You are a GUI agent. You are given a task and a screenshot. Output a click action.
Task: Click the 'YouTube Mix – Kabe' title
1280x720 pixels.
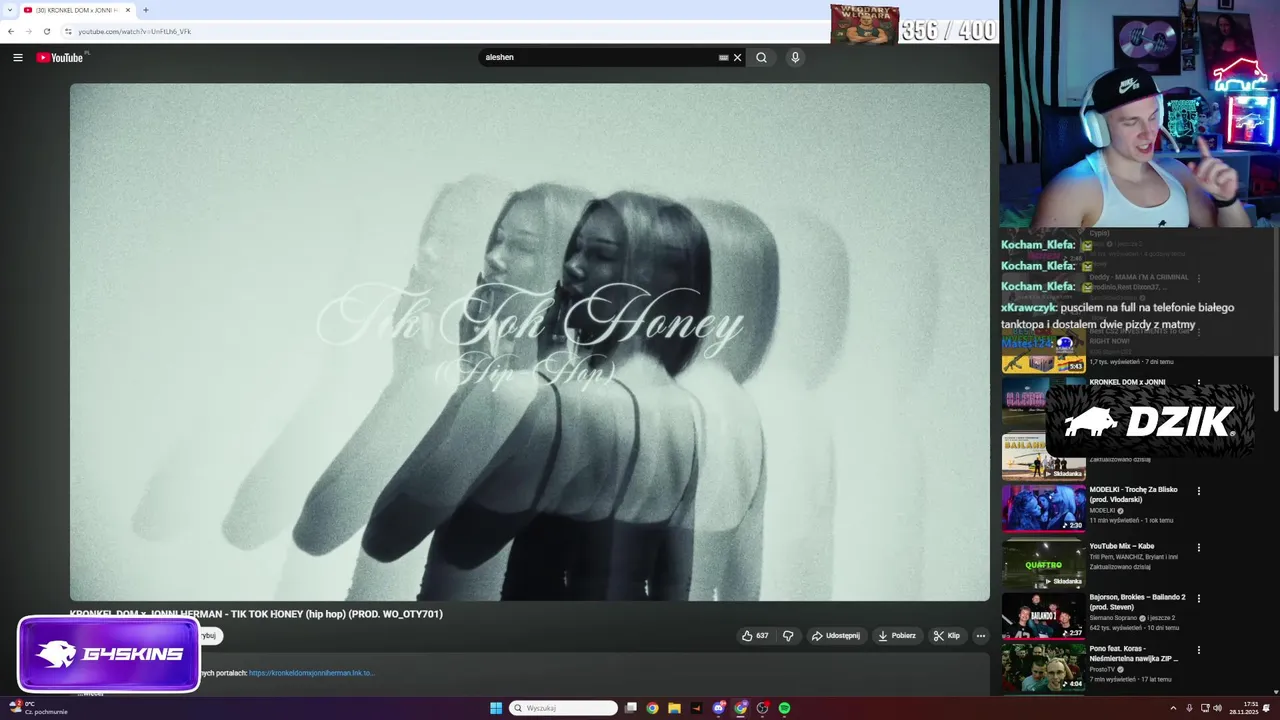tap(1121, 546)
